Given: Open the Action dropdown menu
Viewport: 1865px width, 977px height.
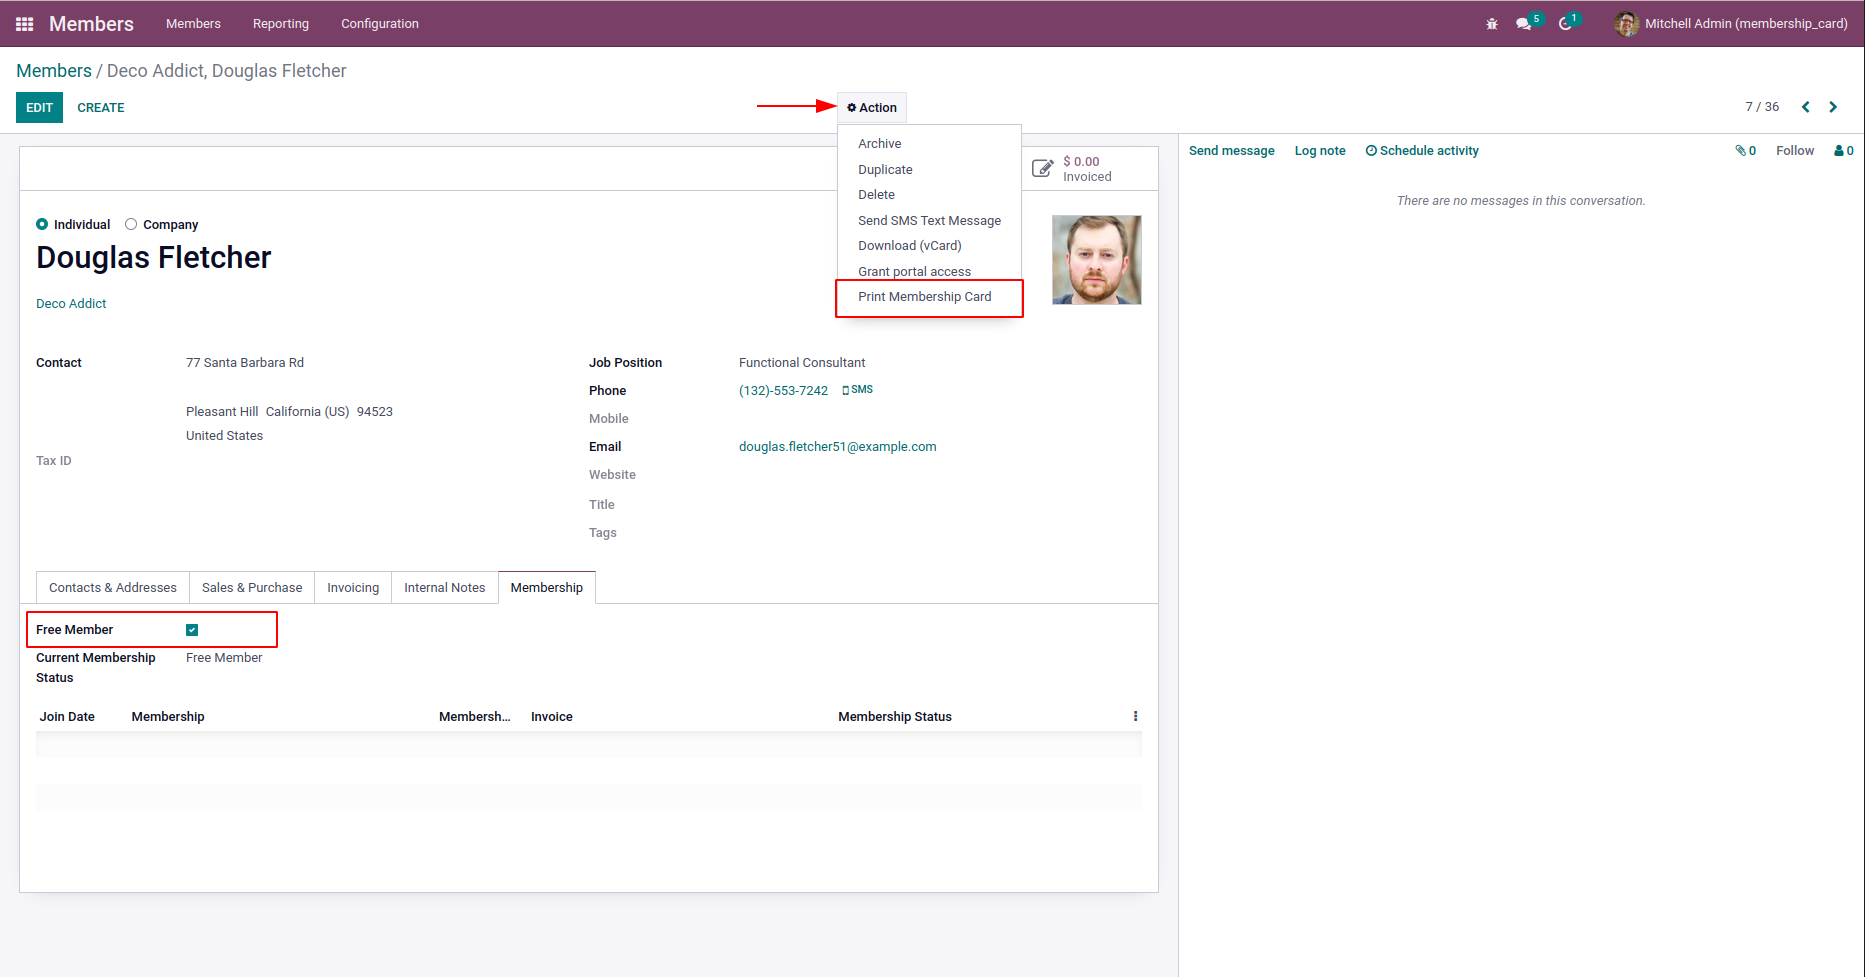Looking at the screenshot, I should (x=872, y=108).
